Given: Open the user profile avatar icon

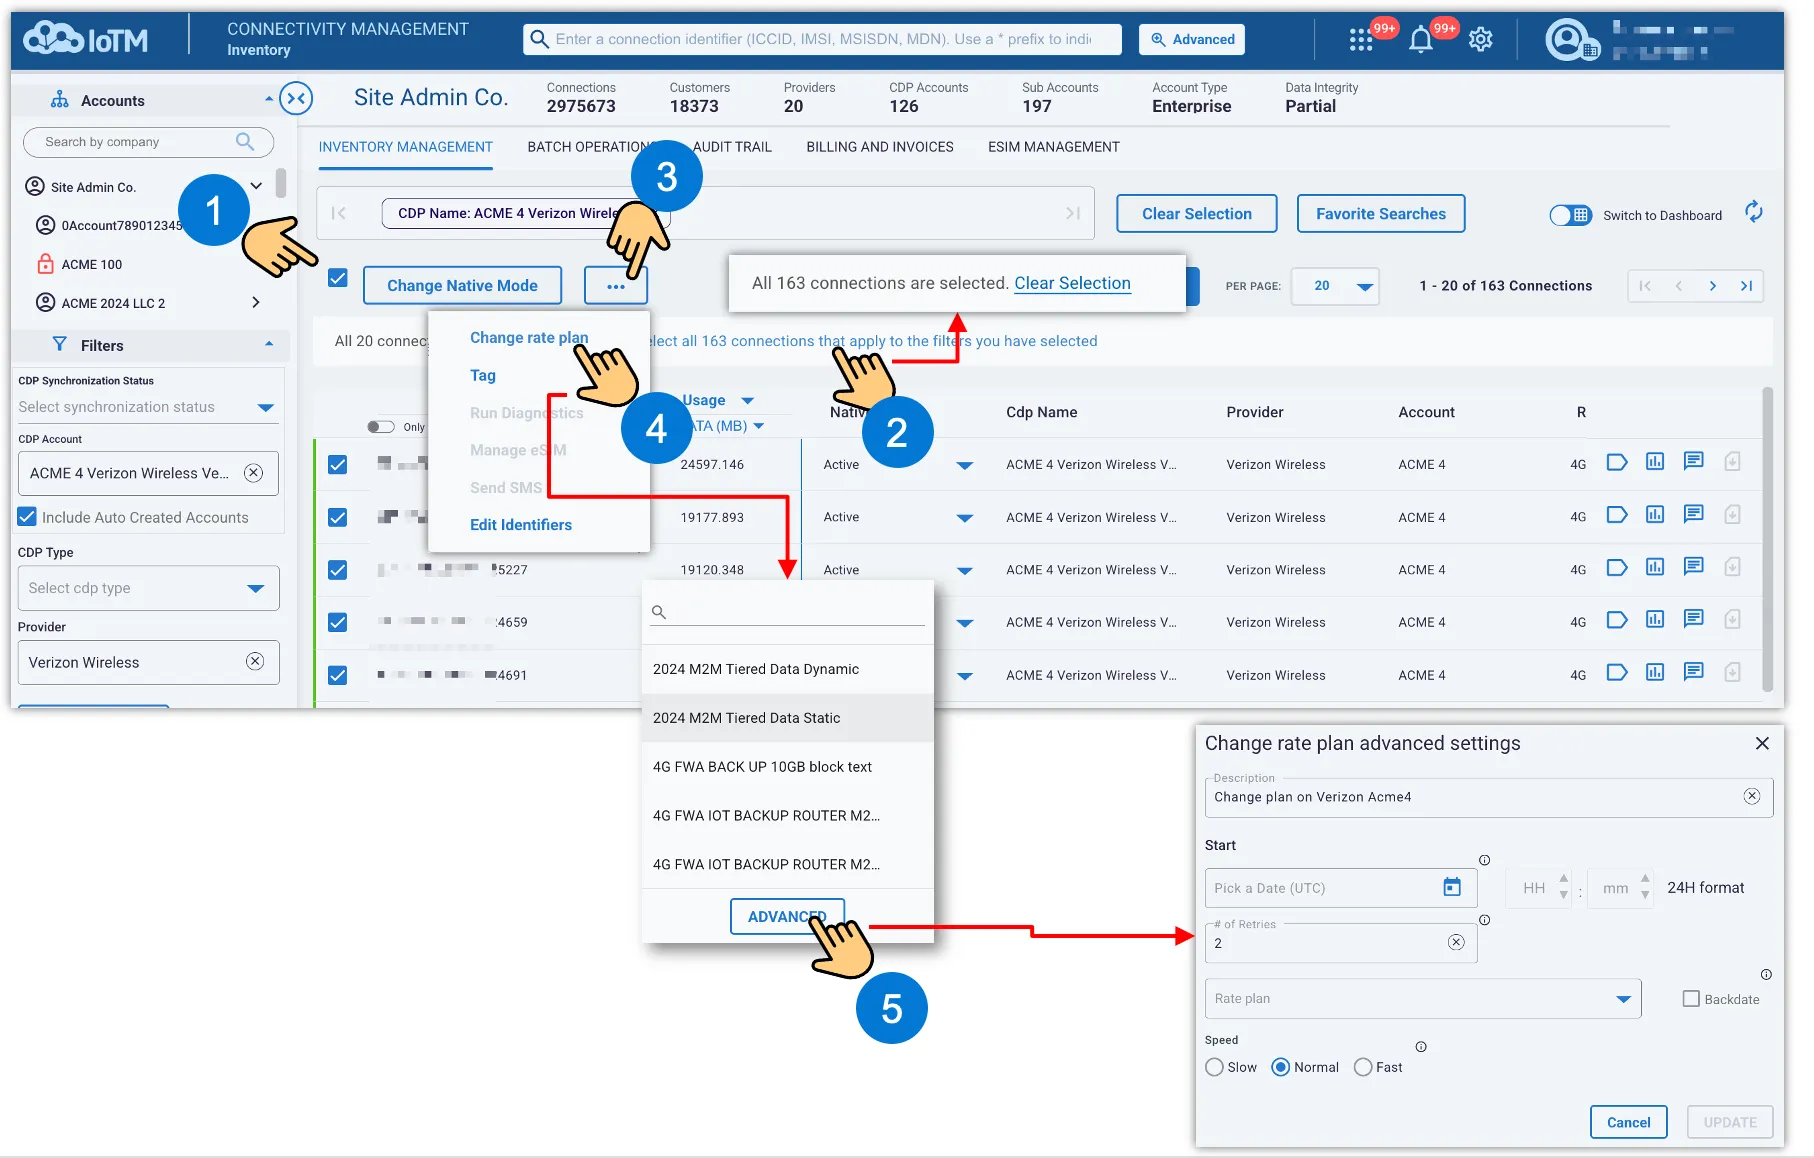Looking at the screenshot, I should click(x=1568, y=40).
